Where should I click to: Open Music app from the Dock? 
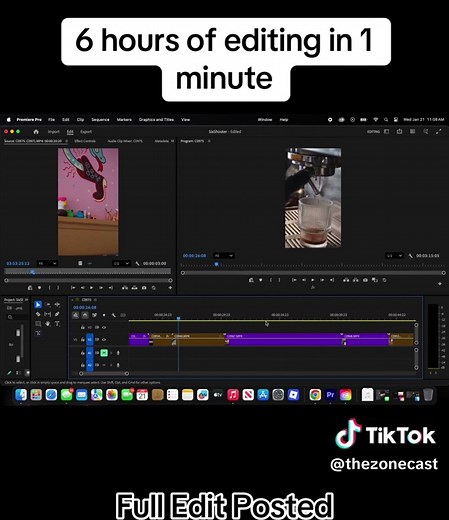(x=233, y=395)
